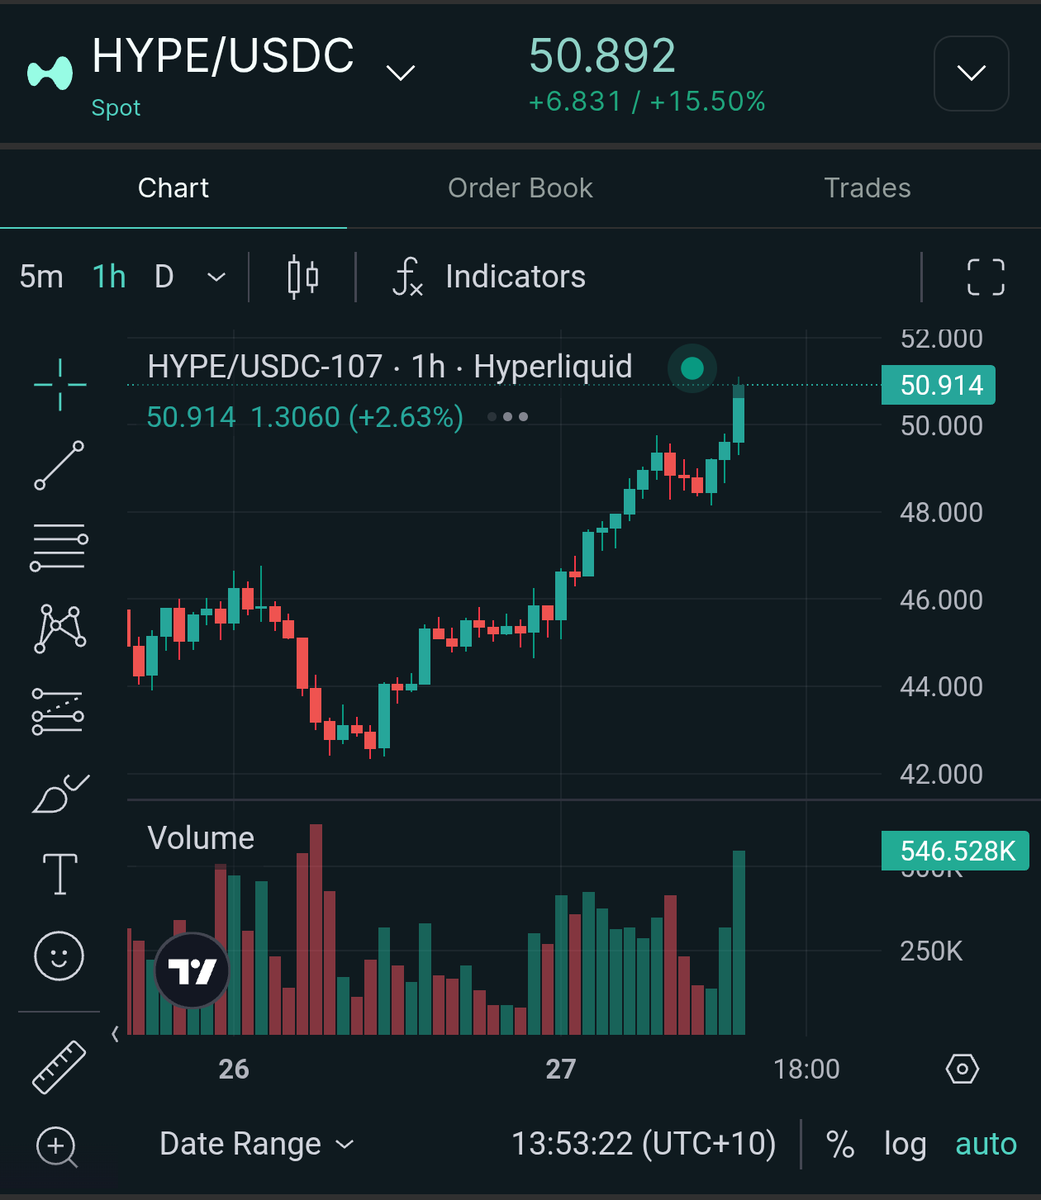Open the HYPE/USDC pair selector dropdown
This screenshot has height=1200, width=1041.
[401, 73]
